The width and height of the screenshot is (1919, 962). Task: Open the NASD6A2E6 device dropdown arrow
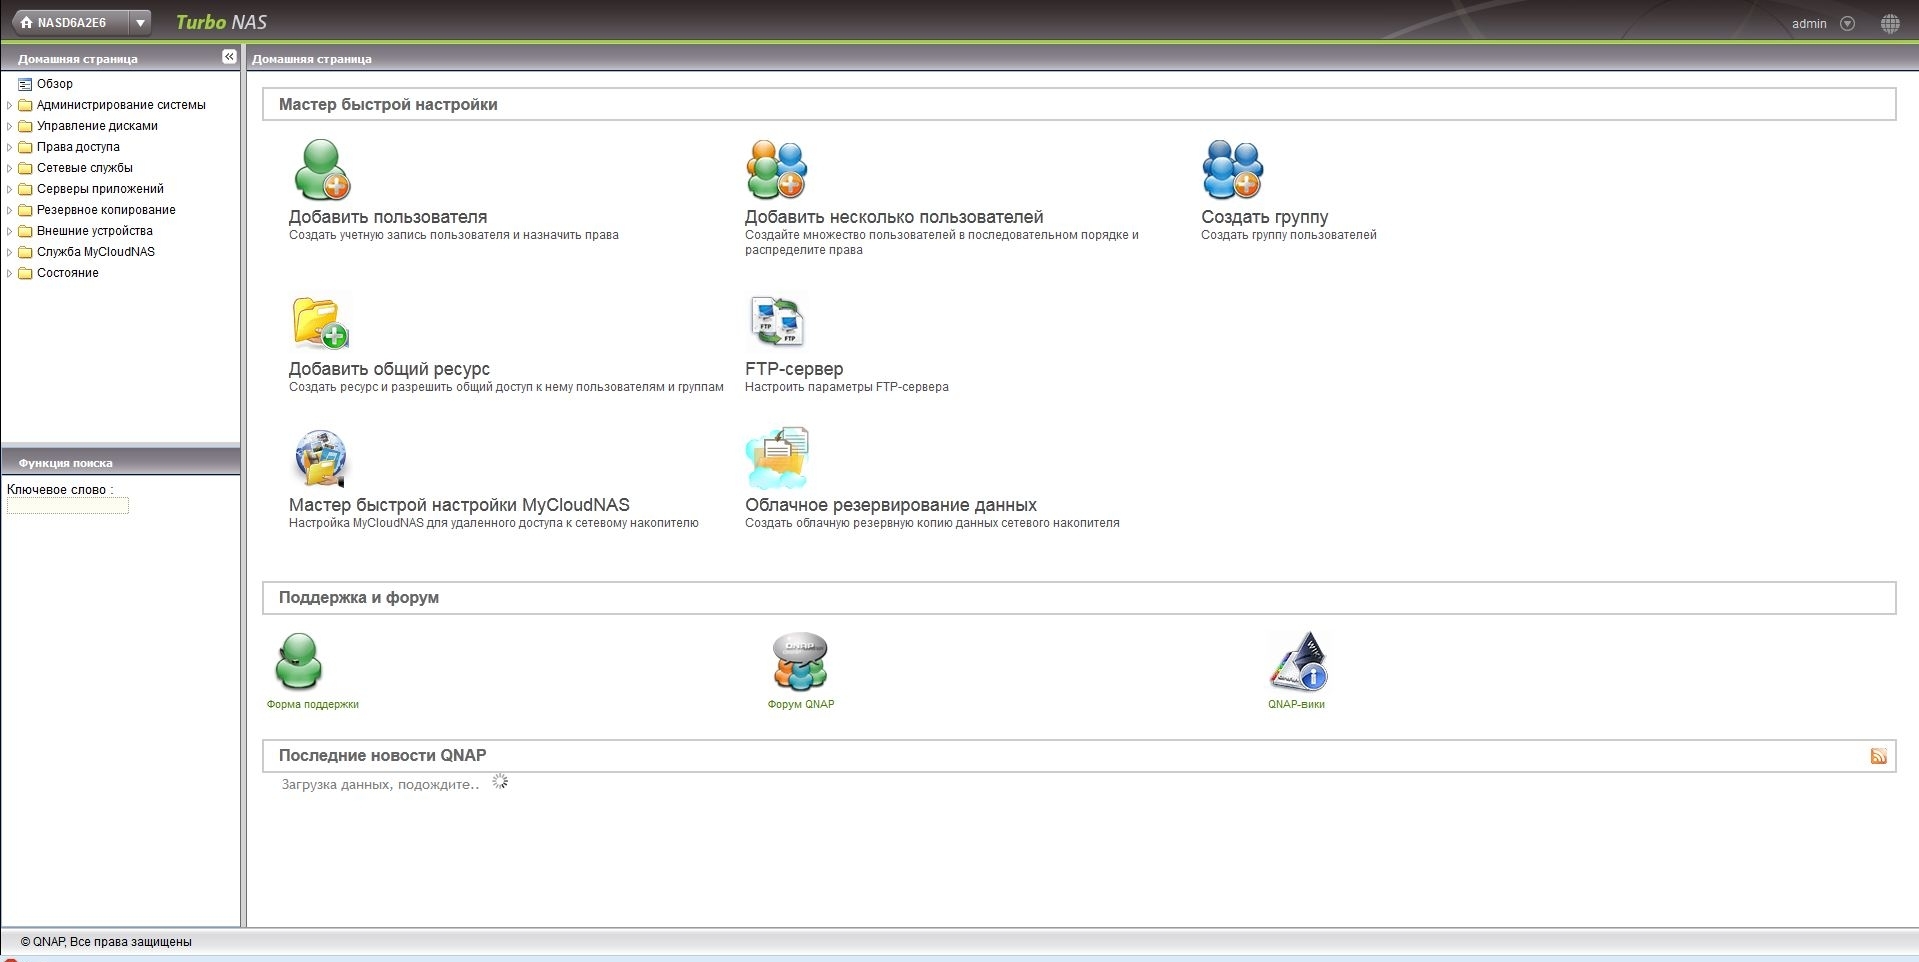coord(141,22)
